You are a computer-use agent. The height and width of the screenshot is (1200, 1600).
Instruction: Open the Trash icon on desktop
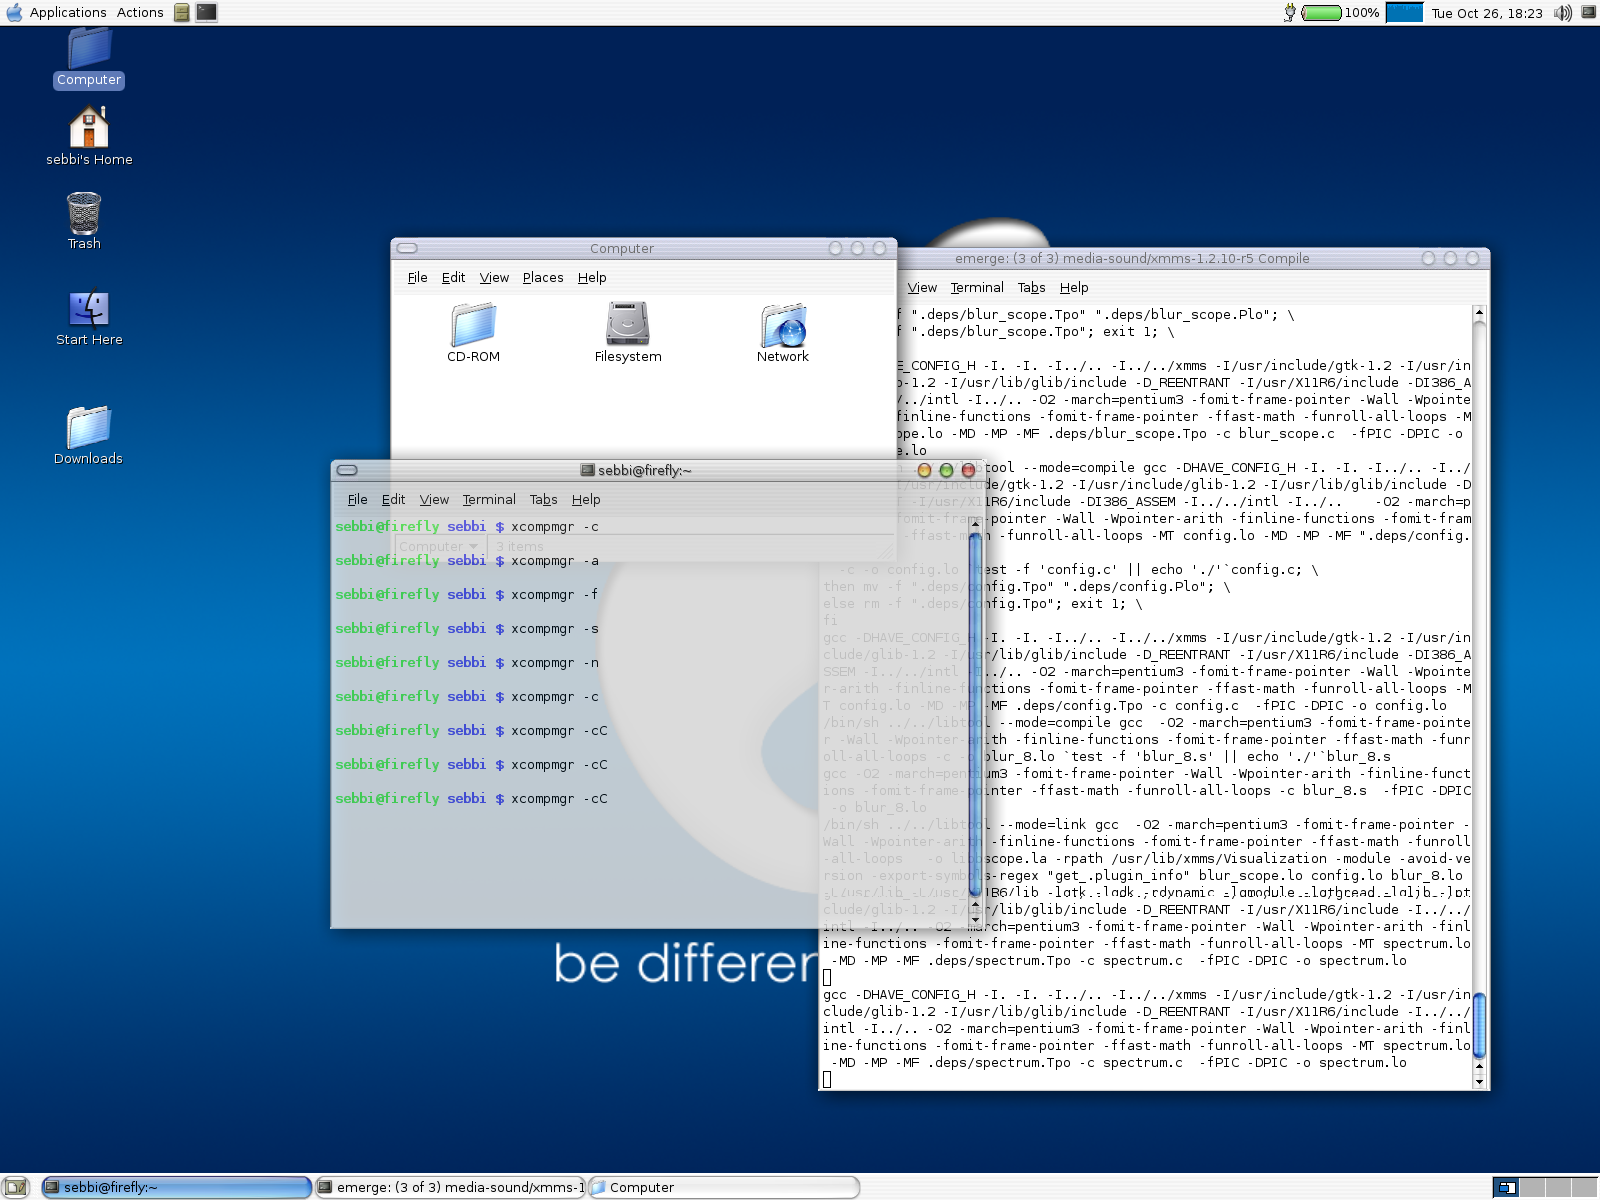[x=84, y=213]
